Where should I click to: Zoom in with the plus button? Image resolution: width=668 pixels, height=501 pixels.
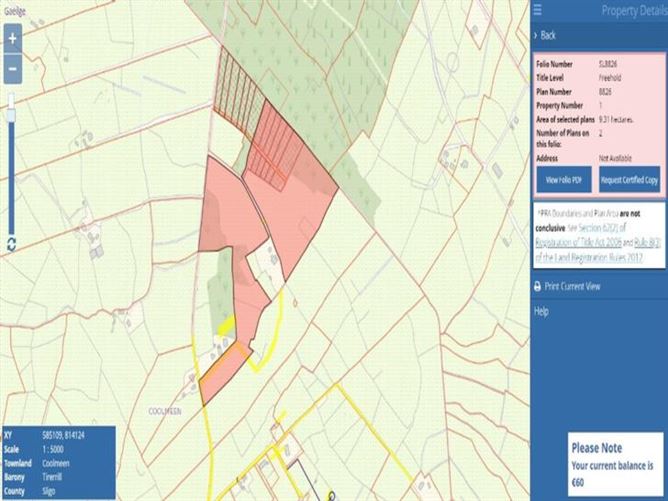pyautogui.click(x=13, y=39)
